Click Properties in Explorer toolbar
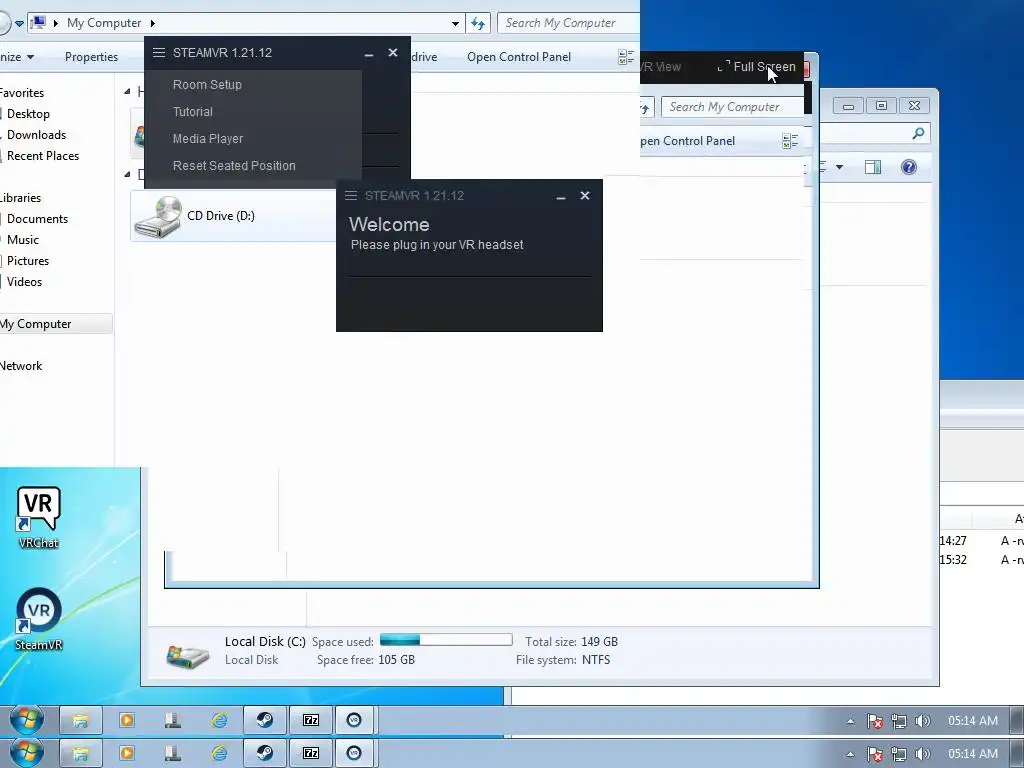 click(91, 57)
